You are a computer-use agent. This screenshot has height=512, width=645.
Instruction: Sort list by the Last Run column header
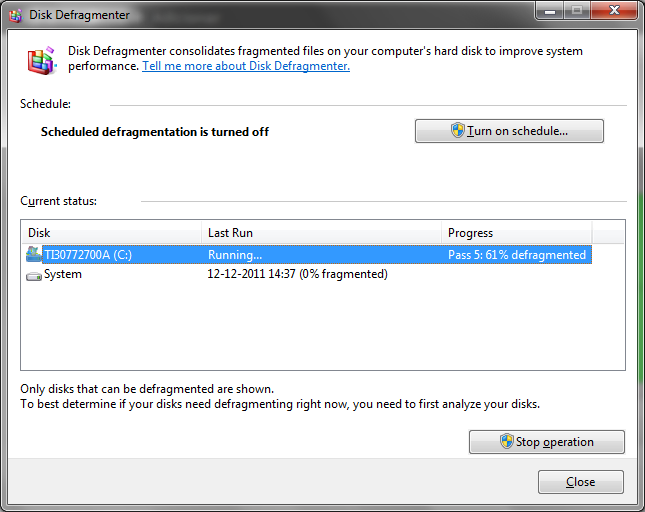[x=320, y=233]
